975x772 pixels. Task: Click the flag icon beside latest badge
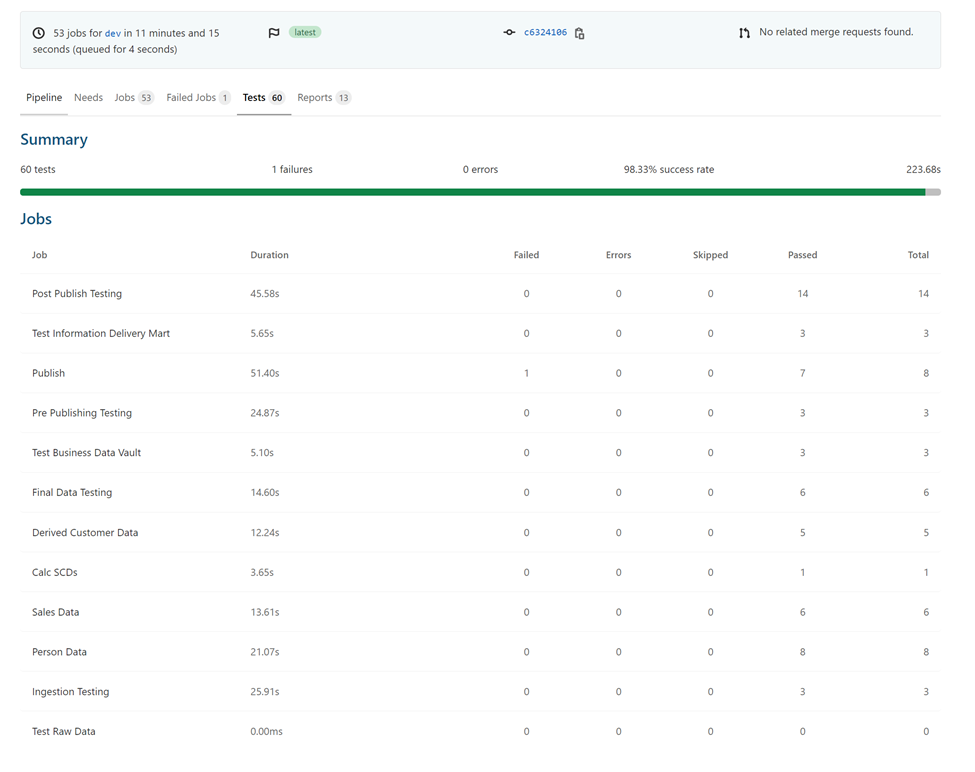coord(274,33)
